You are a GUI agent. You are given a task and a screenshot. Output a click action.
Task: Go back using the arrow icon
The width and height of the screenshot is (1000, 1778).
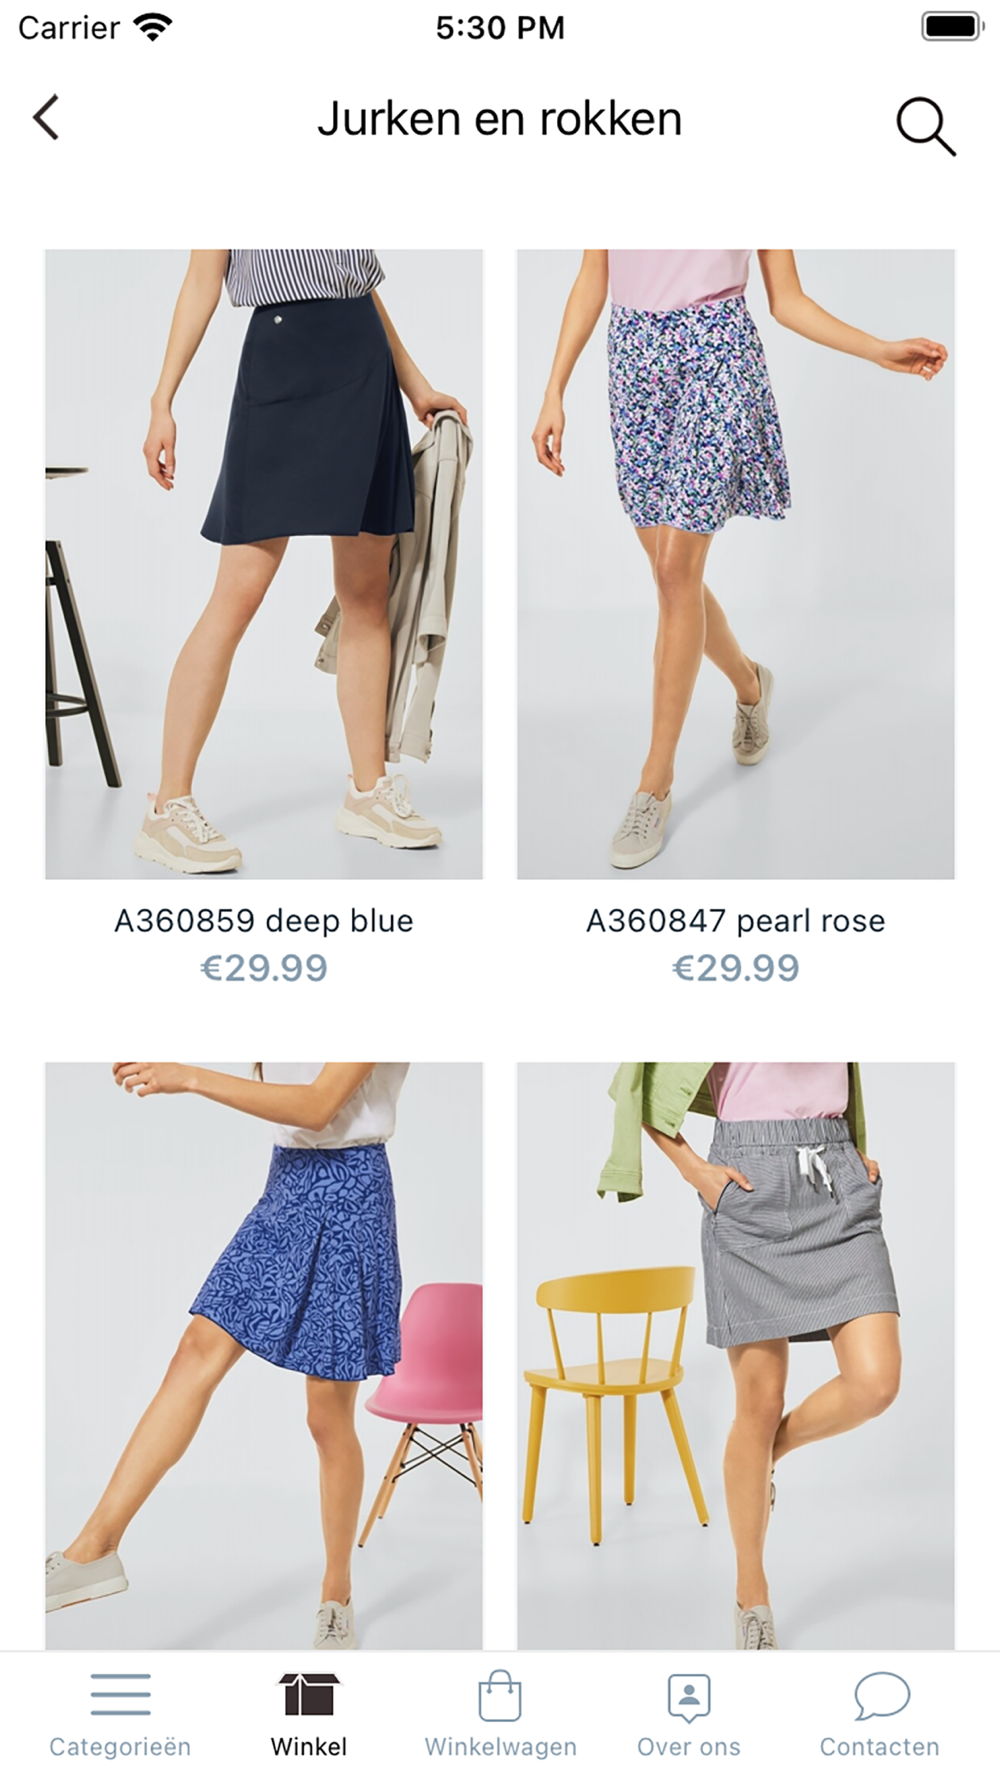tap(46, 118)
